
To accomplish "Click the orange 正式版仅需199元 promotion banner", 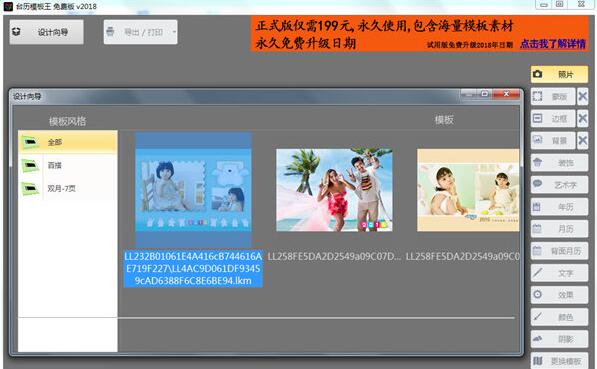I will click(420, 34).
